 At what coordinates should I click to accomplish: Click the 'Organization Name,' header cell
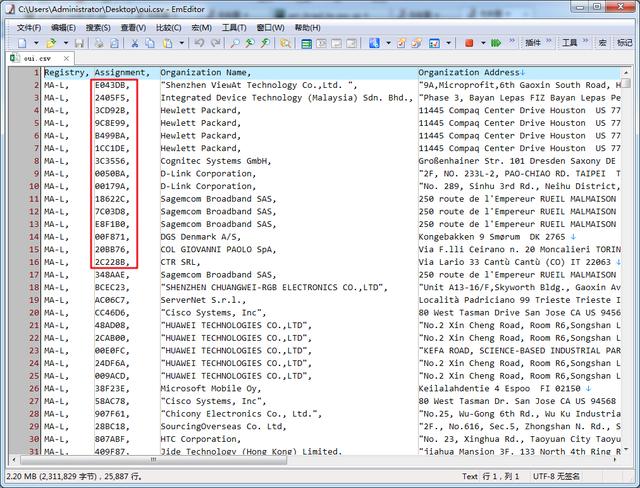[205, 73]
